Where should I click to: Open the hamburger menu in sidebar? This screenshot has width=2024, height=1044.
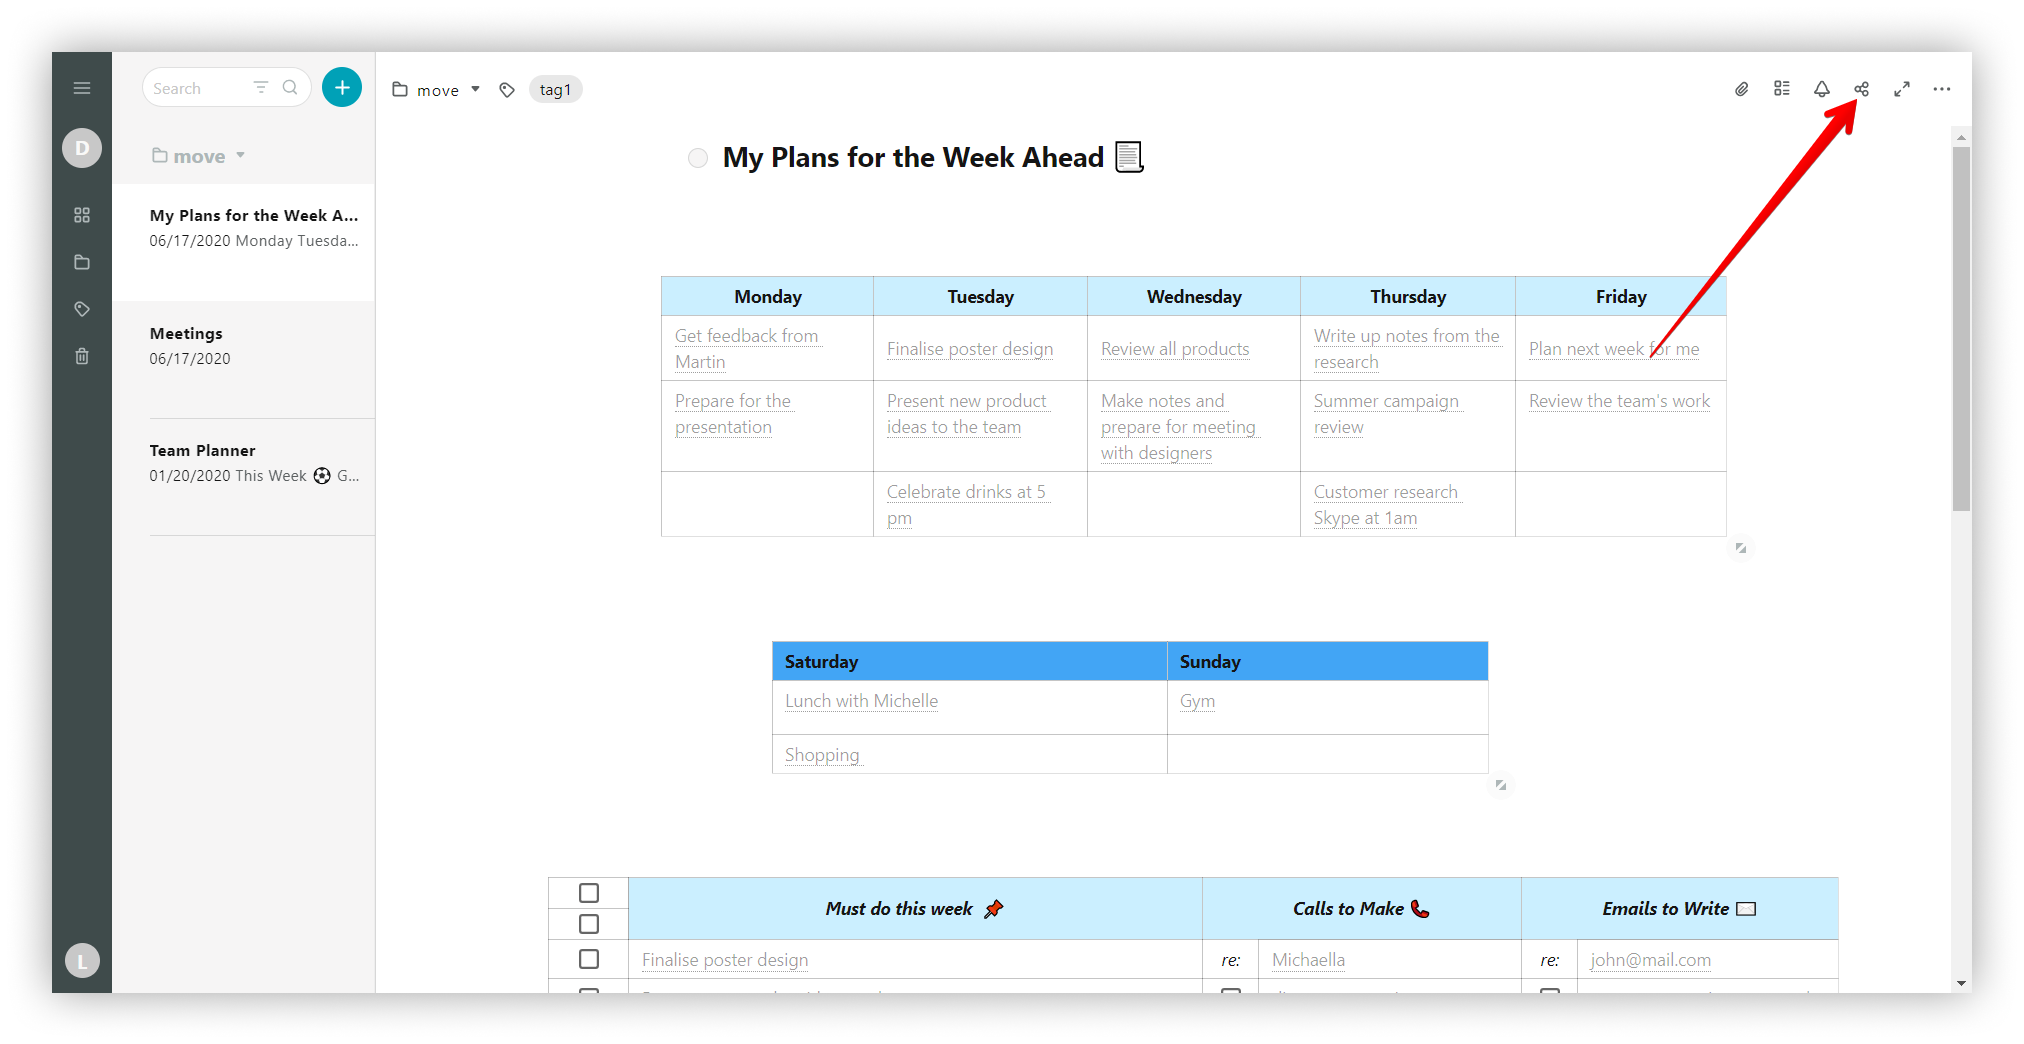point(82,88)
